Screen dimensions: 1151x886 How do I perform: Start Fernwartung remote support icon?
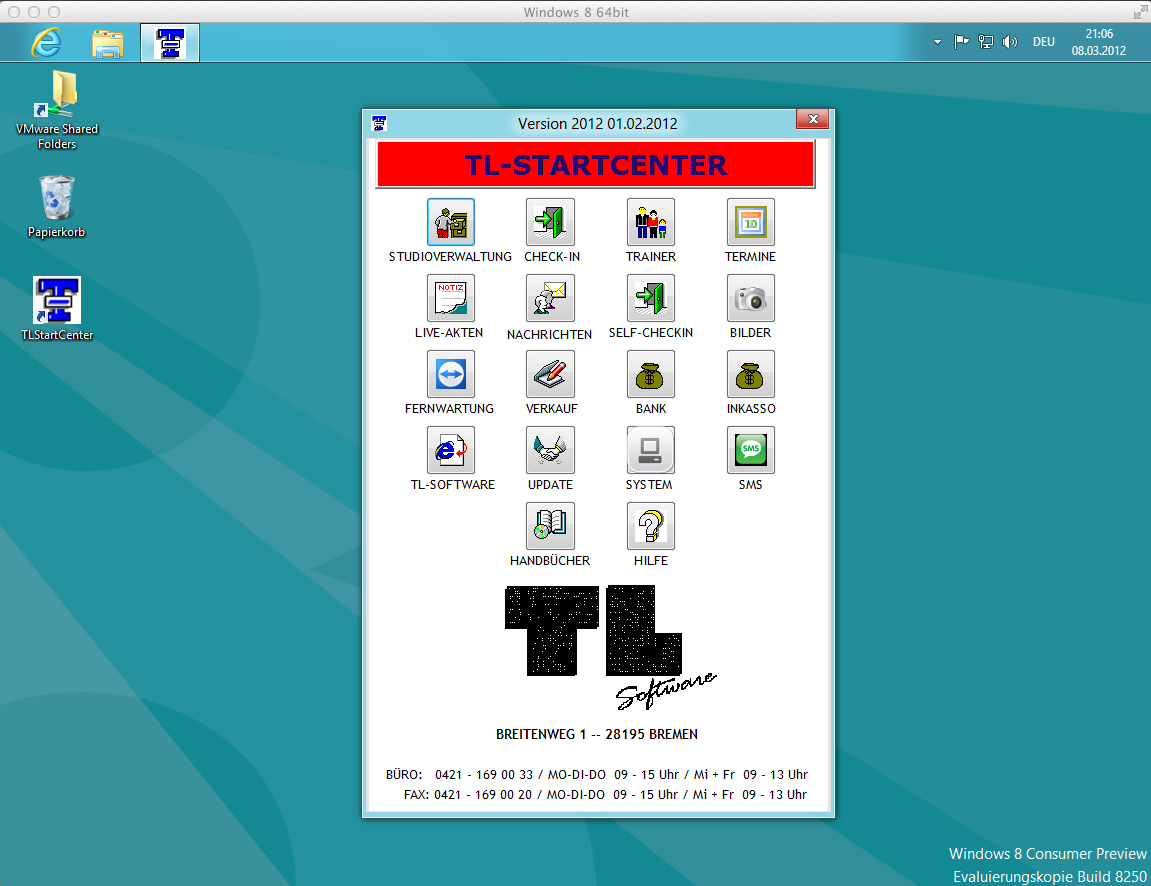tap(450, 374)
